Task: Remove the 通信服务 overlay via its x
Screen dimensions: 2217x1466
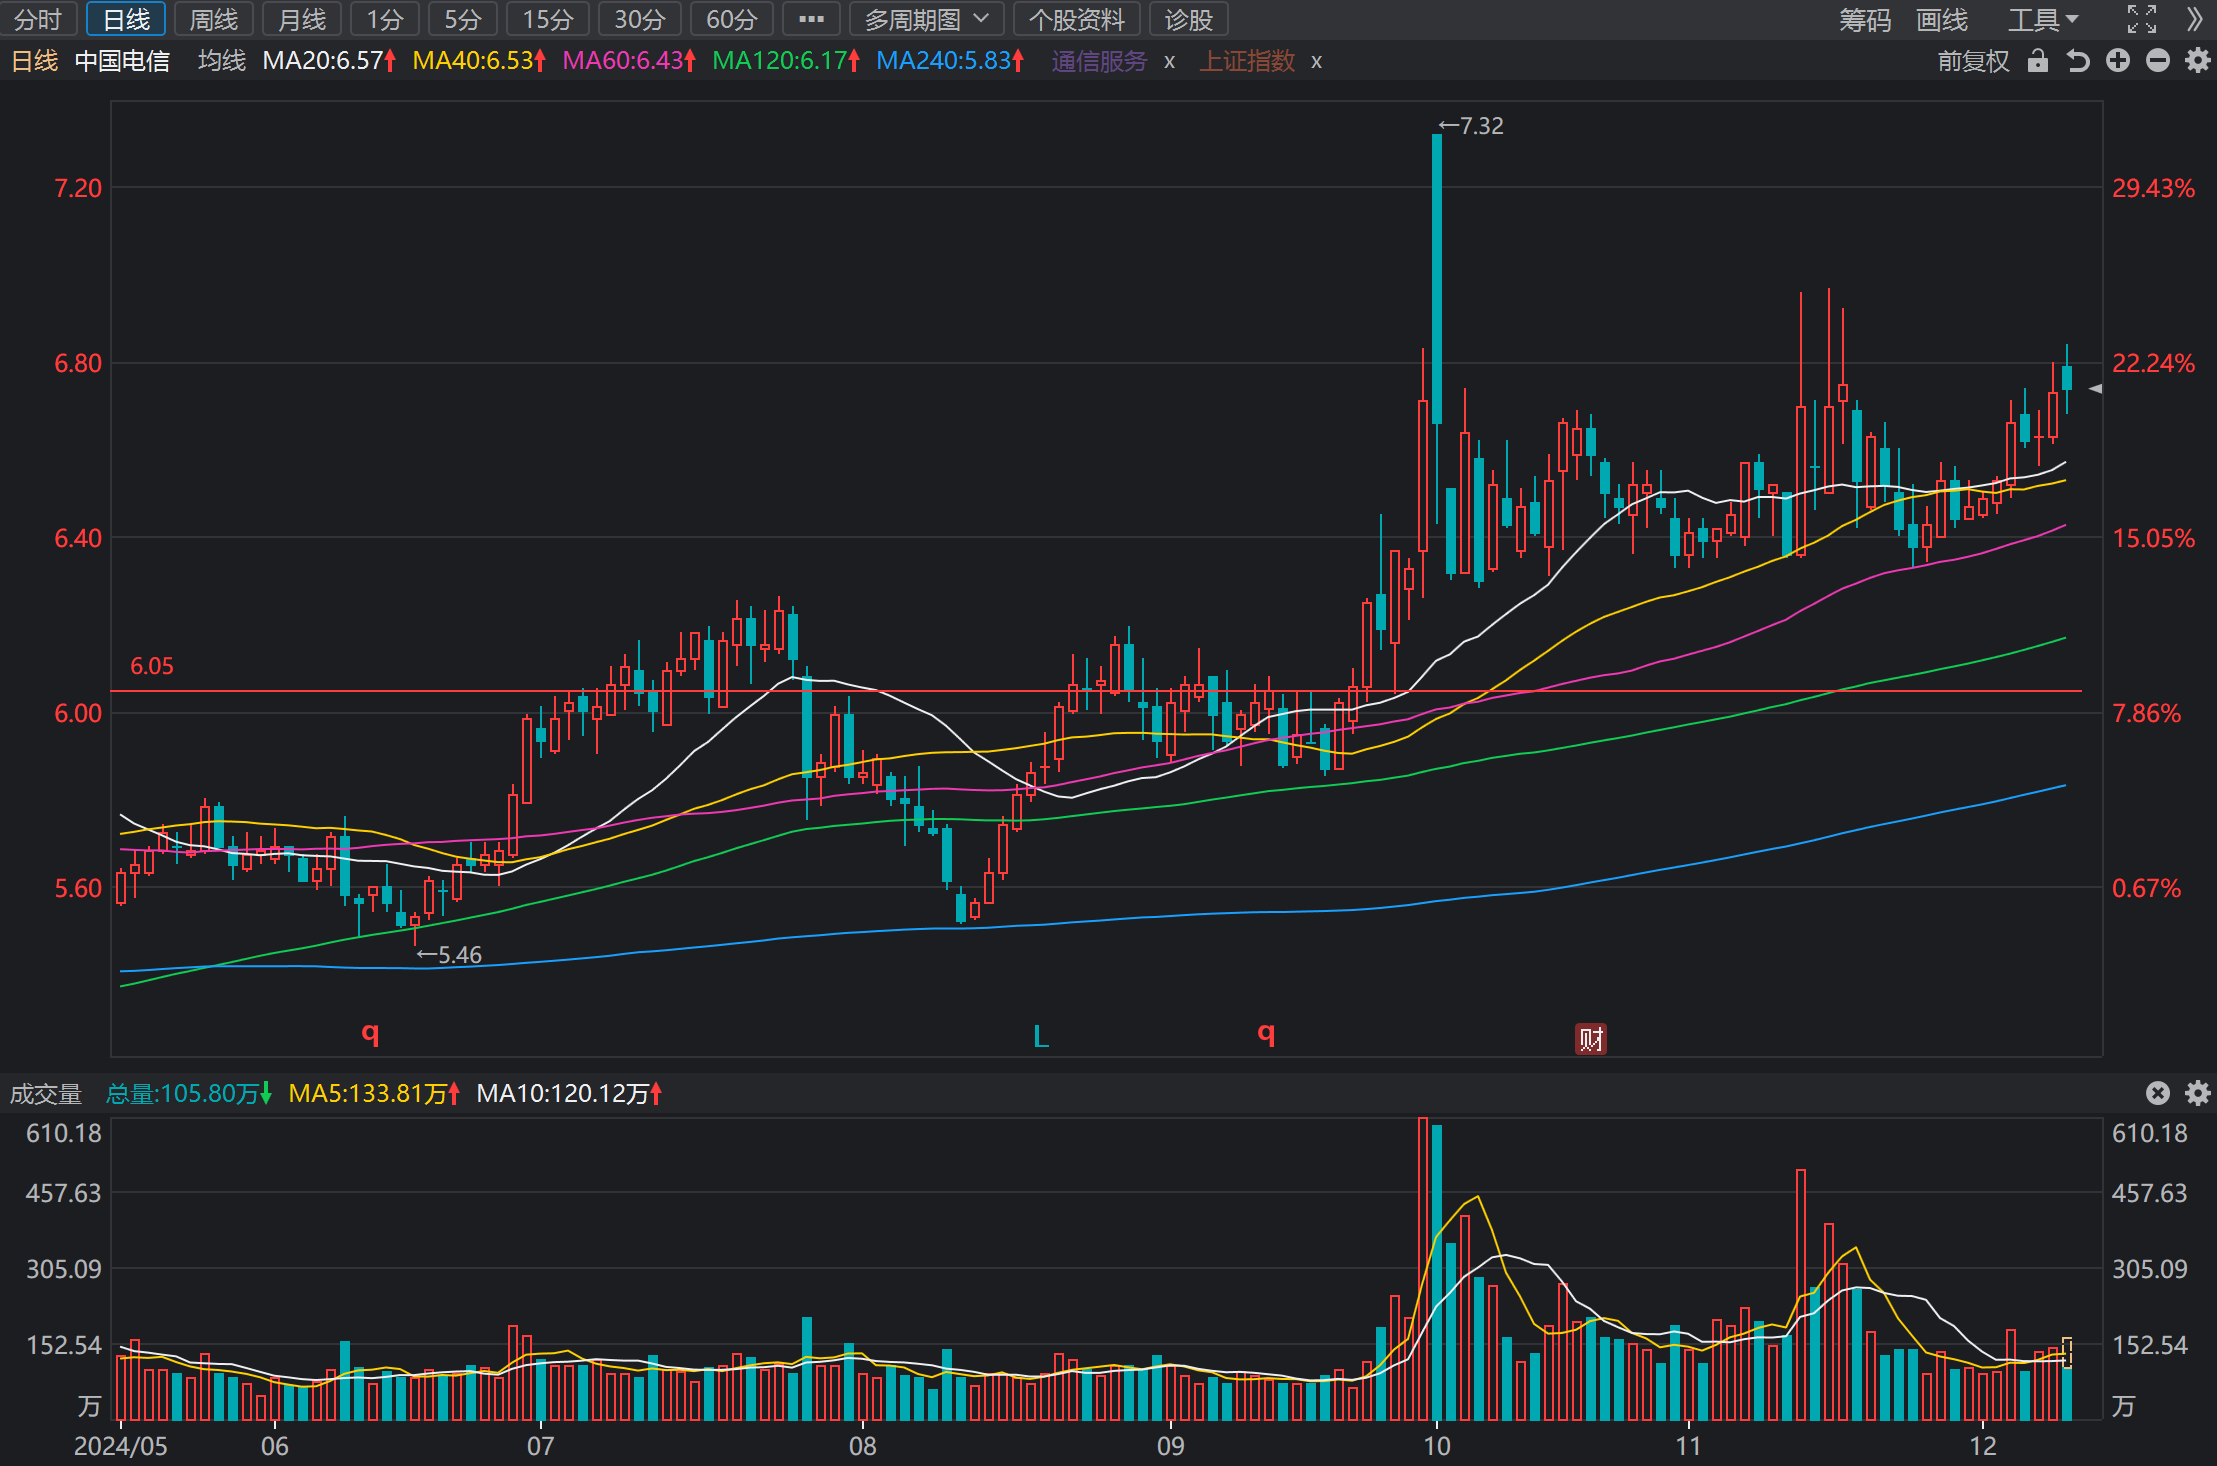Action: 1169,62
